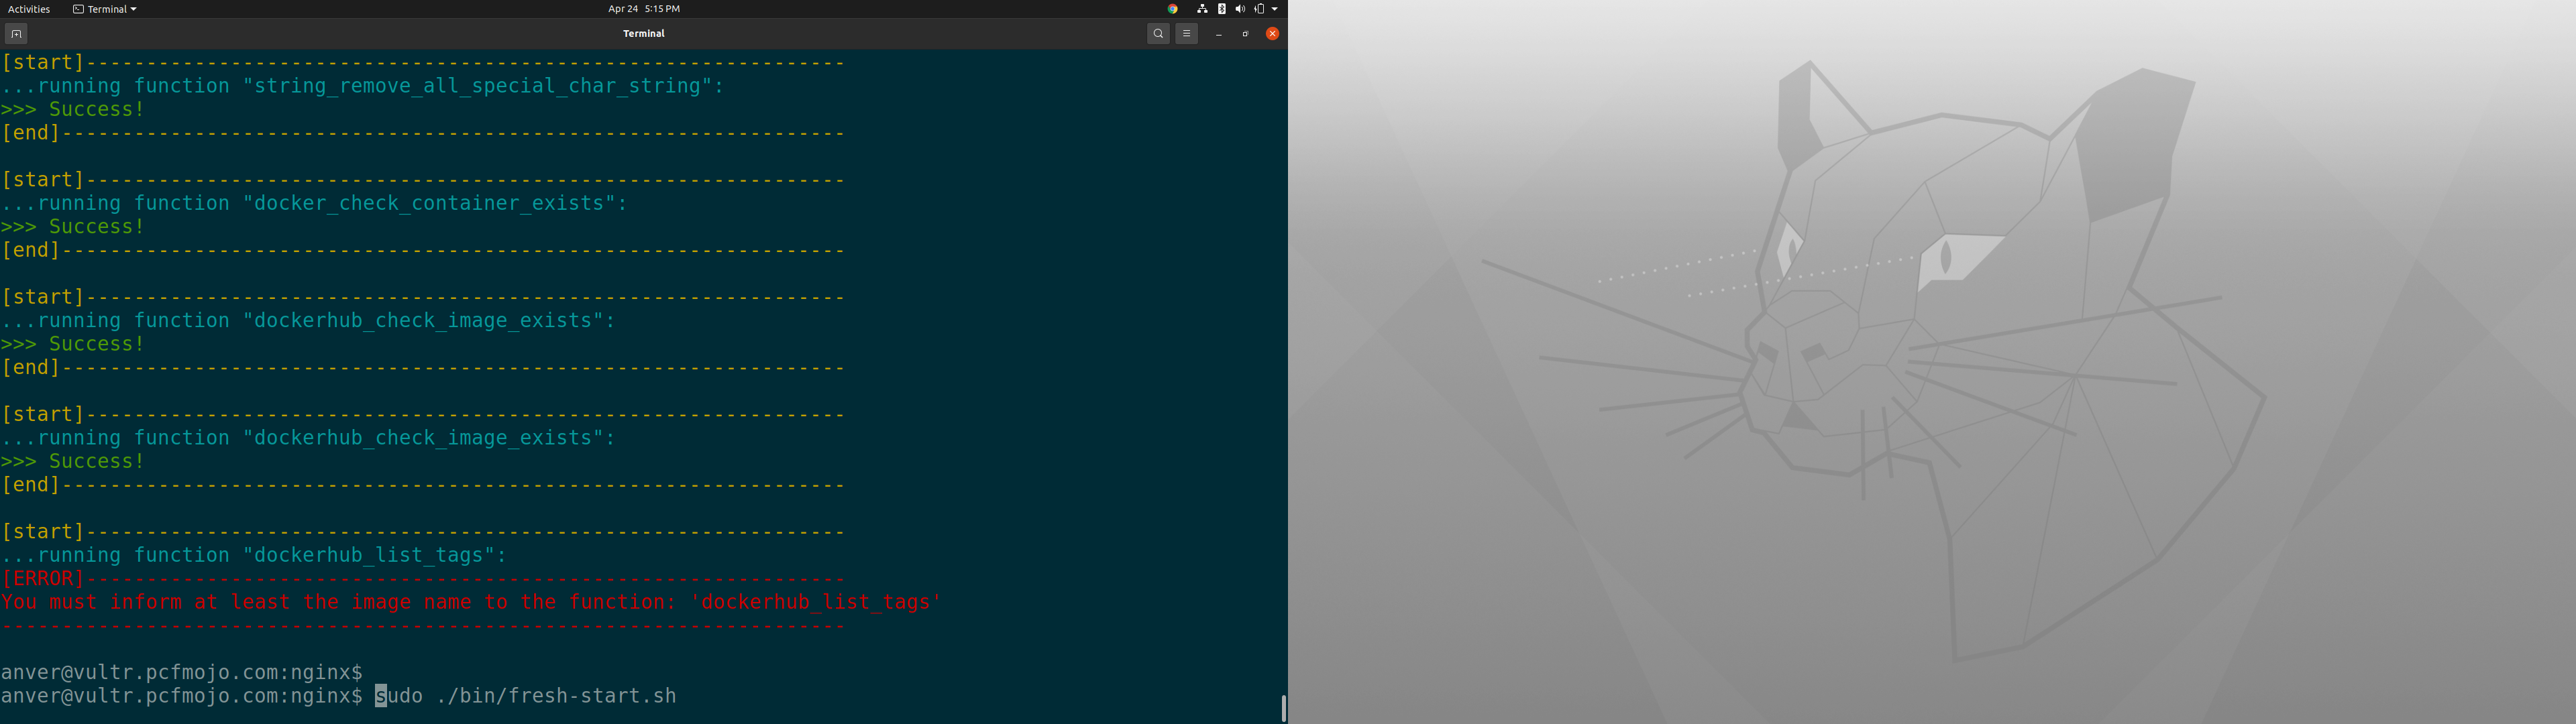Close the Terminal window
The image size is (2576, 724).
[1272, 33]
